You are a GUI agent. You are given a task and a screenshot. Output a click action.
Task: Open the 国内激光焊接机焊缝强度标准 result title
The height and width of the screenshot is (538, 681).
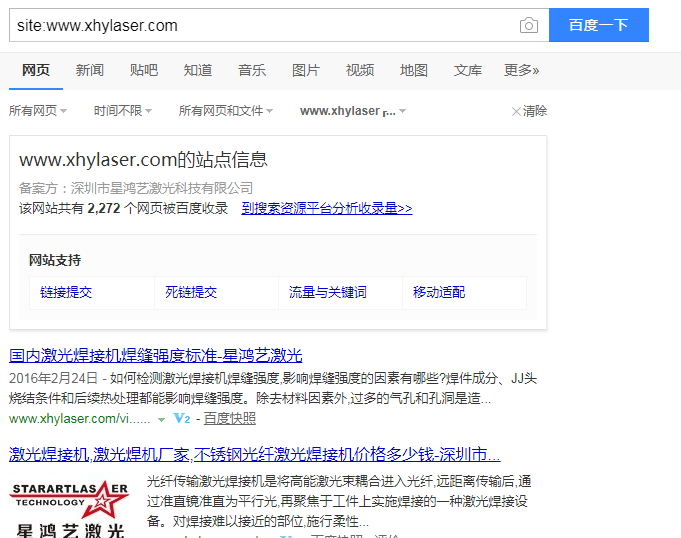(155, 355)
